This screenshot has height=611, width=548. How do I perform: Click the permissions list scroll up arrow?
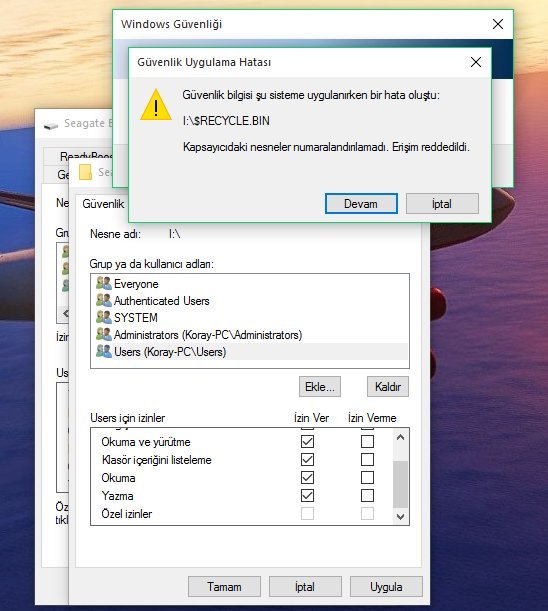pos(400,437)
